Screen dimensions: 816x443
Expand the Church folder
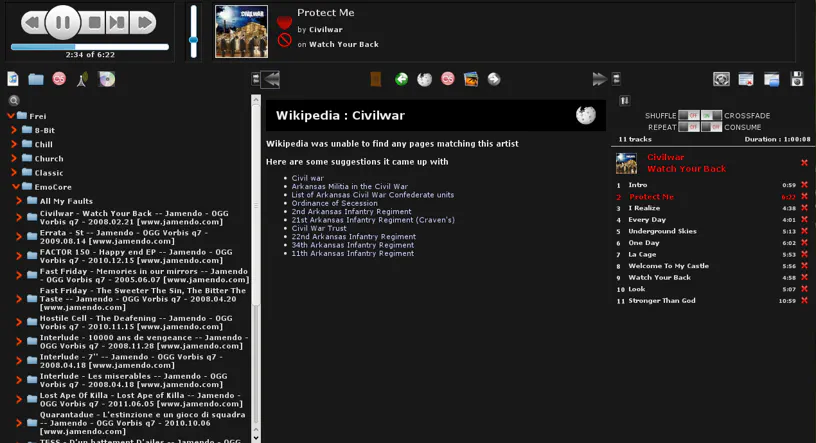tap(14, 158)
